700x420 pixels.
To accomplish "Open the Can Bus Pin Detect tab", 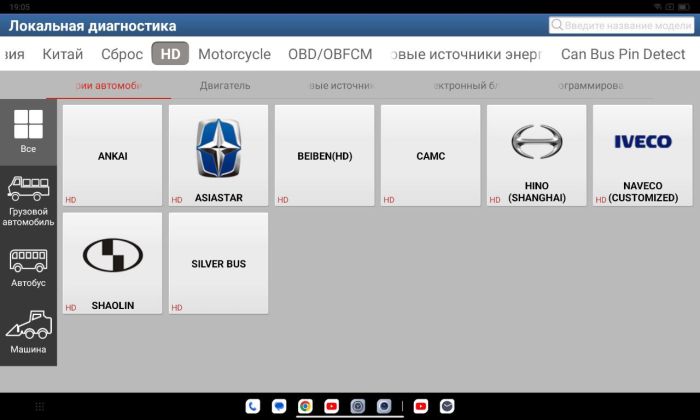I will pyautogui.click(x=623, y=54).
